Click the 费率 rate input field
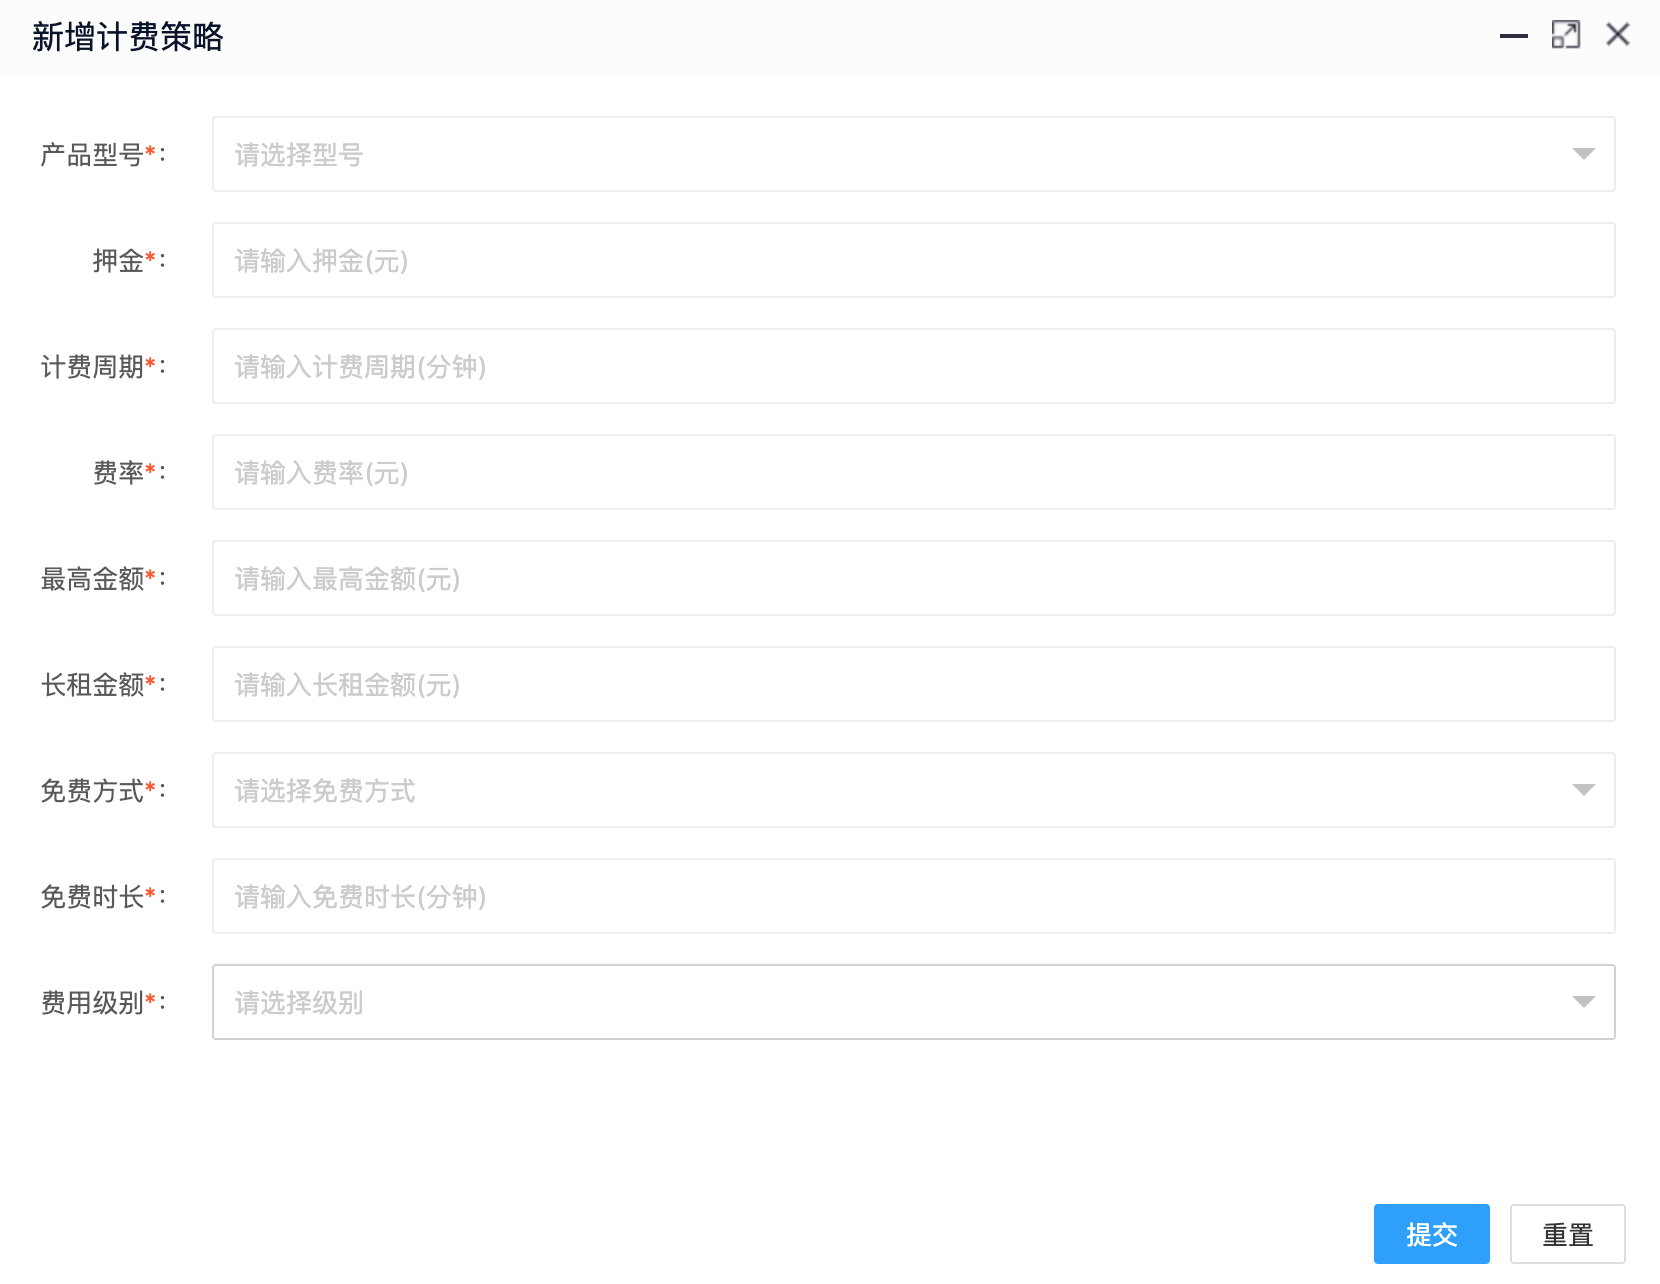Image resolution: width=1660 pixels, height=1284 pixels. click(913, 472)
